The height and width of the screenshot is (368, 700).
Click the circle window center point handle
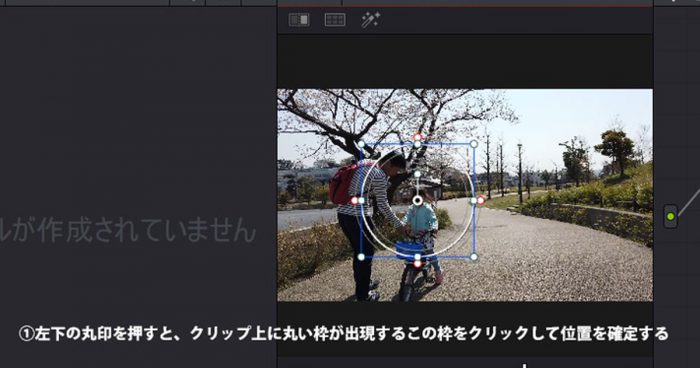[417, 201]
